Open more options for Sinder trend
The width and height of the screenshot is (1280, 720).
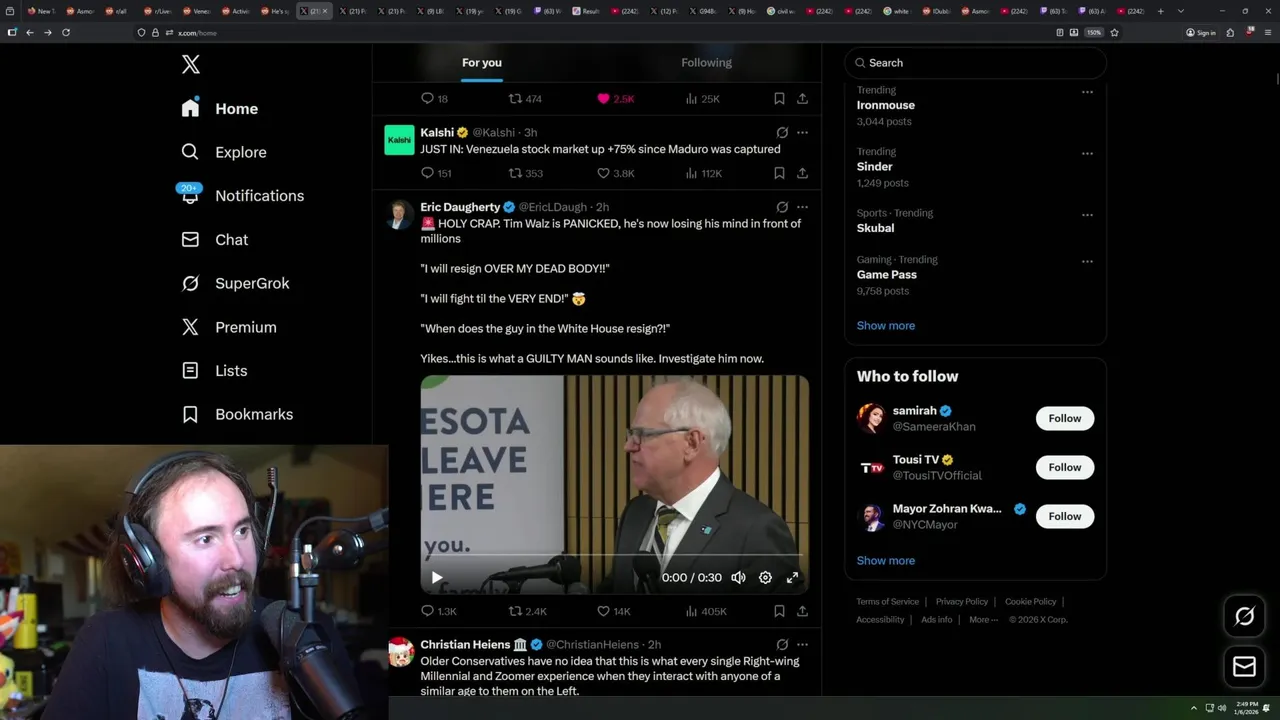(x=1087, y=154)
